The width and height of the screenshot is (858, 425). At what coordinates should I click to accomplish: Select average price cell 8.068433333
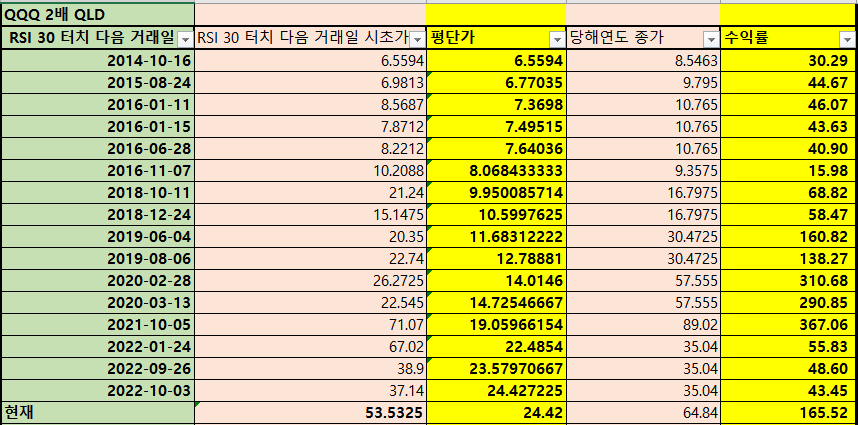click(x=496, y=171)
